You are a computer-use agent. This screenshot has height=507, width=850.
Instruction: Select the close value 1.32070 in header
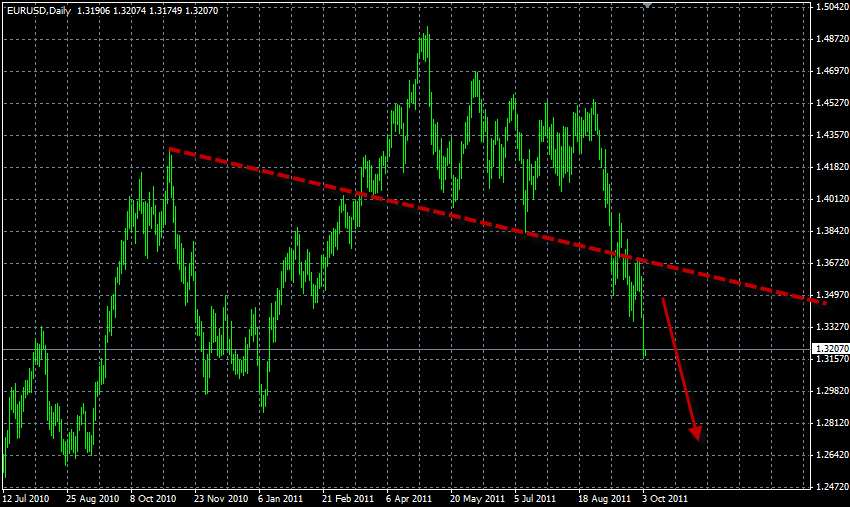(x=202, y=10)
